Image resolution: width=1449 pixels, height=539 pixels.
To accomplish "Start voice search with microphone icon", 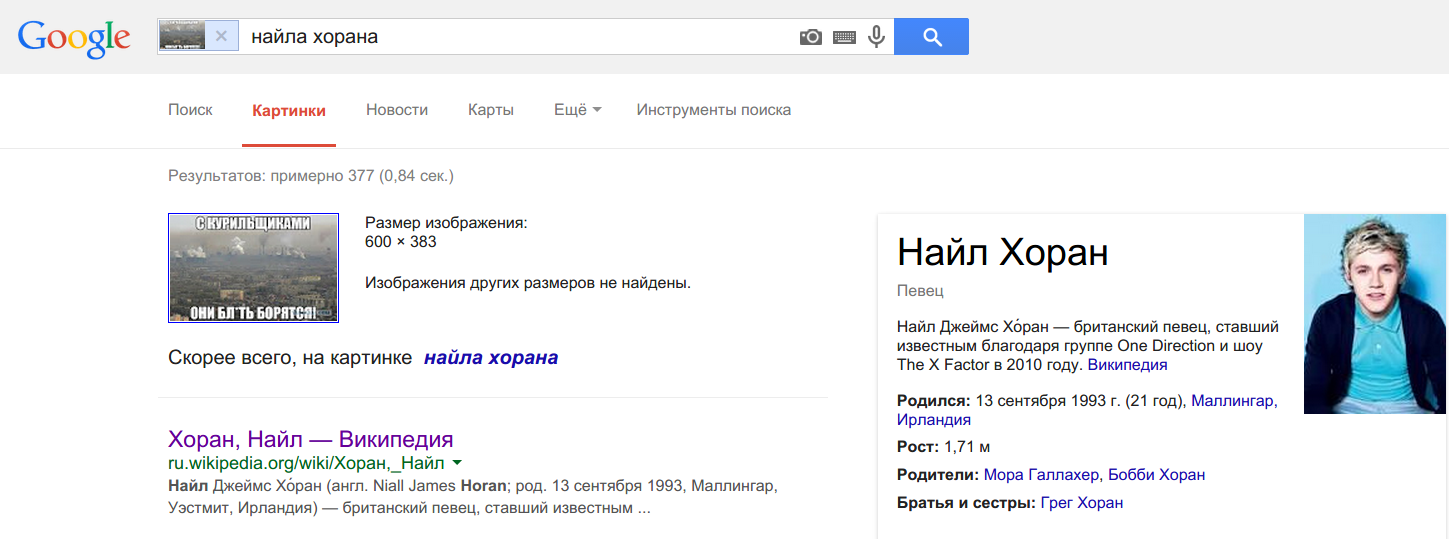I will pyautogui.click(x=877, y=37).
